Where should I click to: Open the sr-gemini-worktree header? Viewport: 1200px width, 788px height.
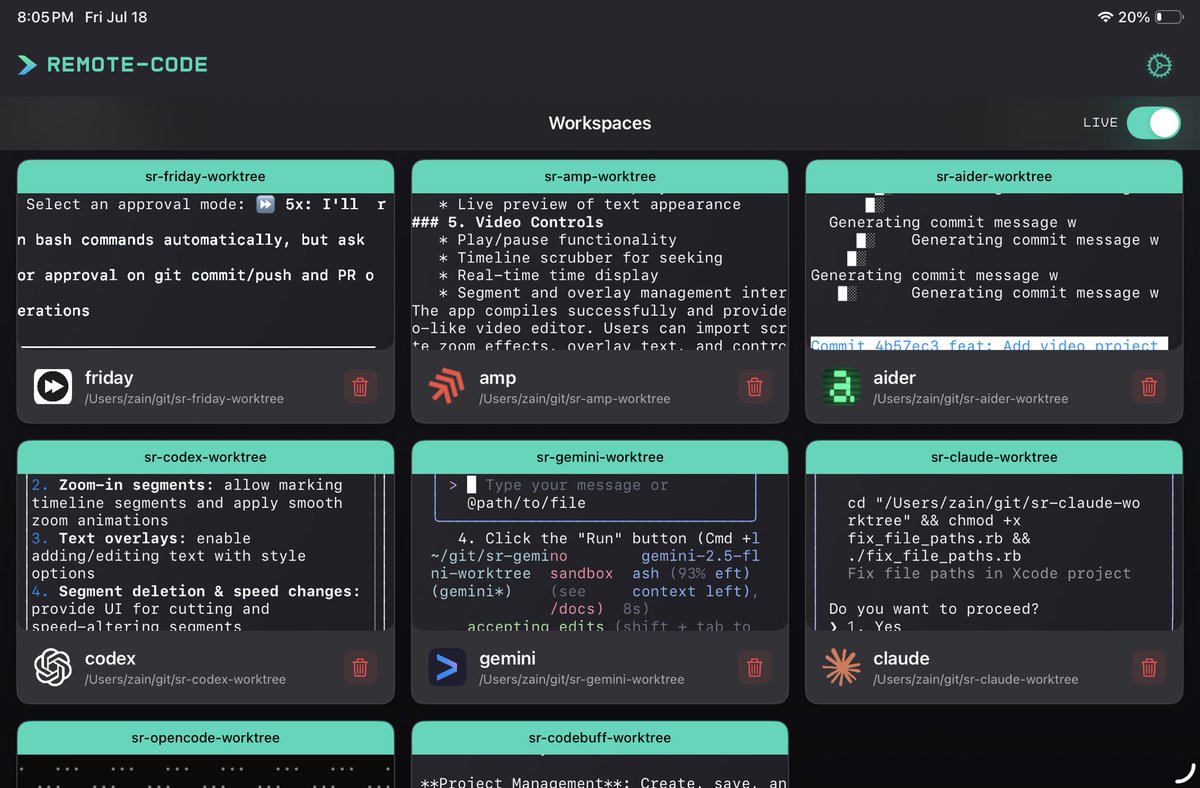point(600,457)
